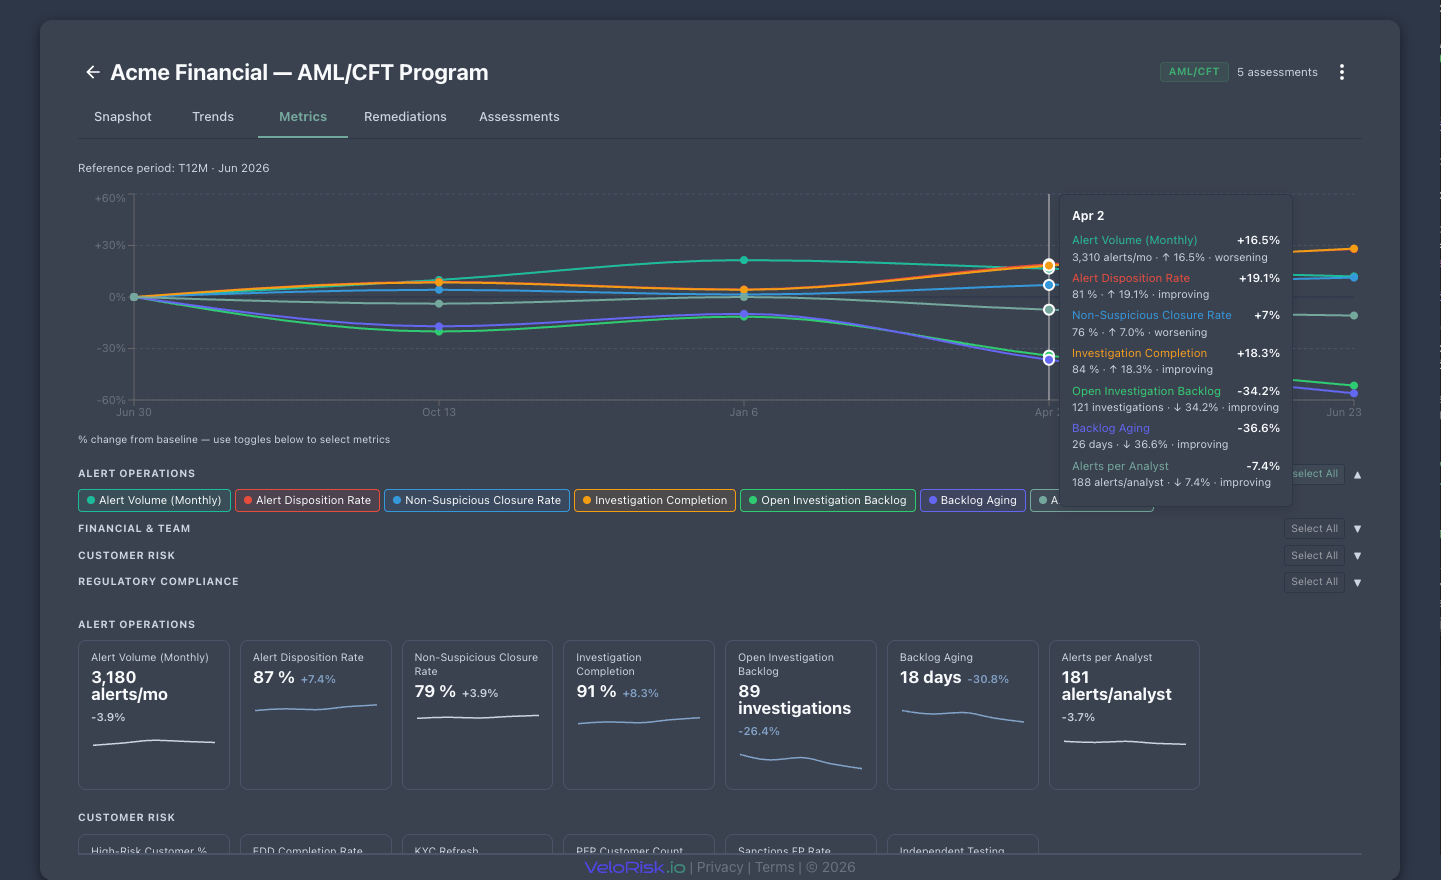Click the FINANCIAL & TEAM heading
The width and height of the screenshot is (1441, 880).
(x=134, y=529)
